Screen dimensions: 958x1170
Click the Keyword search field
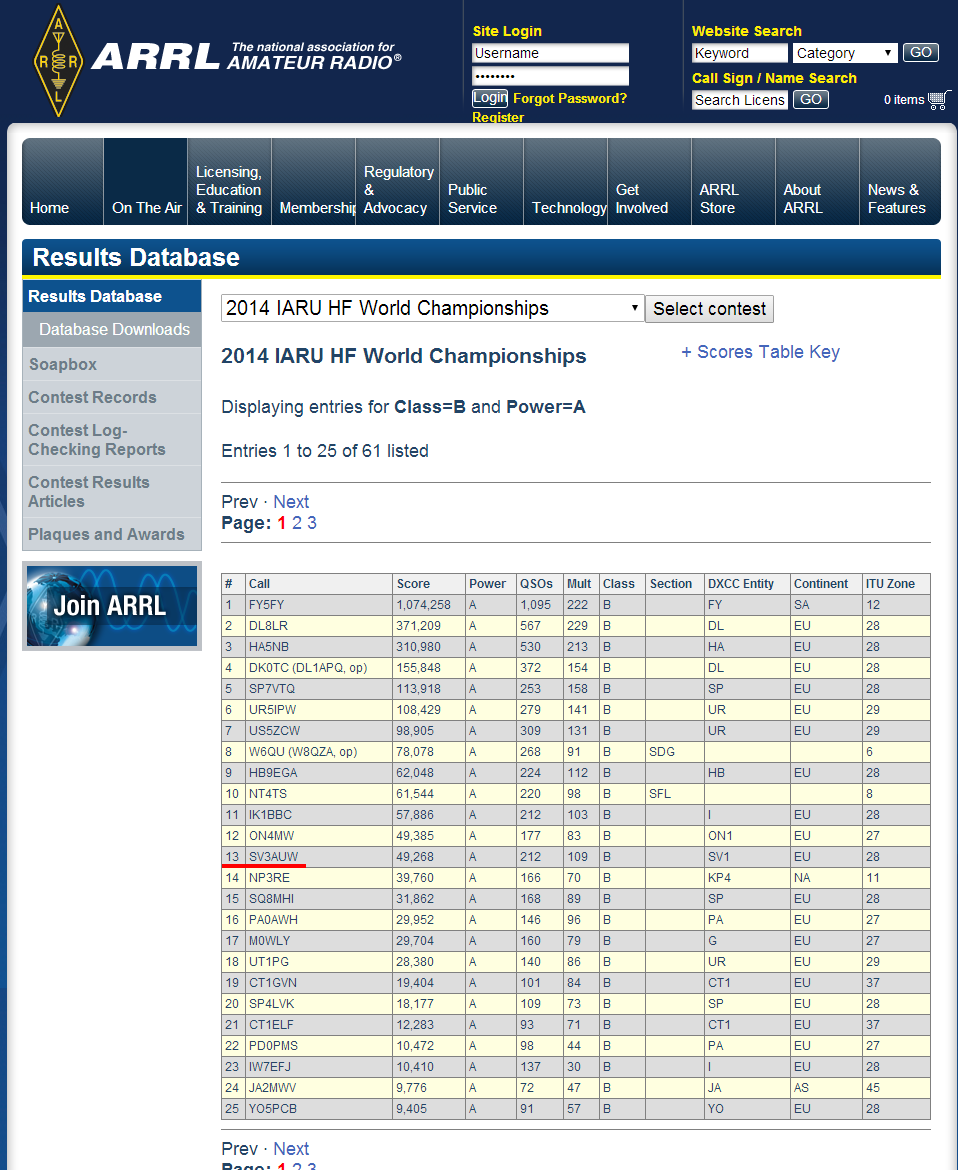[739, 53]
